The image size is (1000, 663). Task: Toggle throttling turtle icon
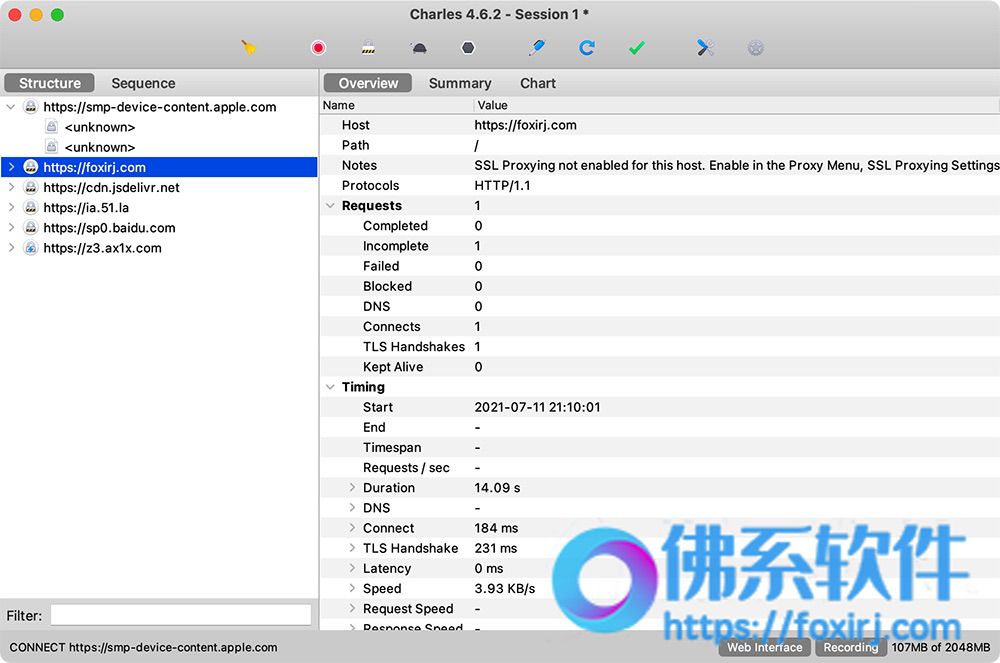(419, 48)
